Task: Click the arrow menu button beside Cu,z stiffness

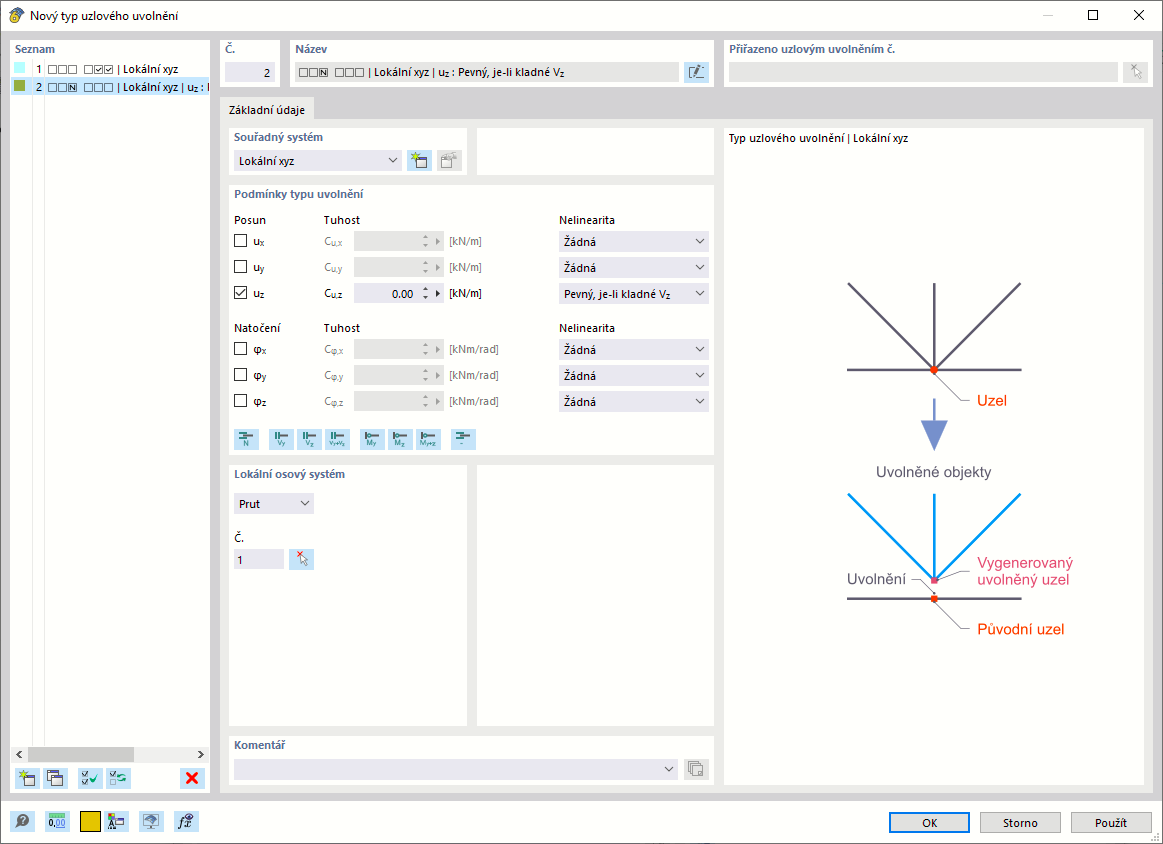Action: pyautogui.click(x=438, y=294)
